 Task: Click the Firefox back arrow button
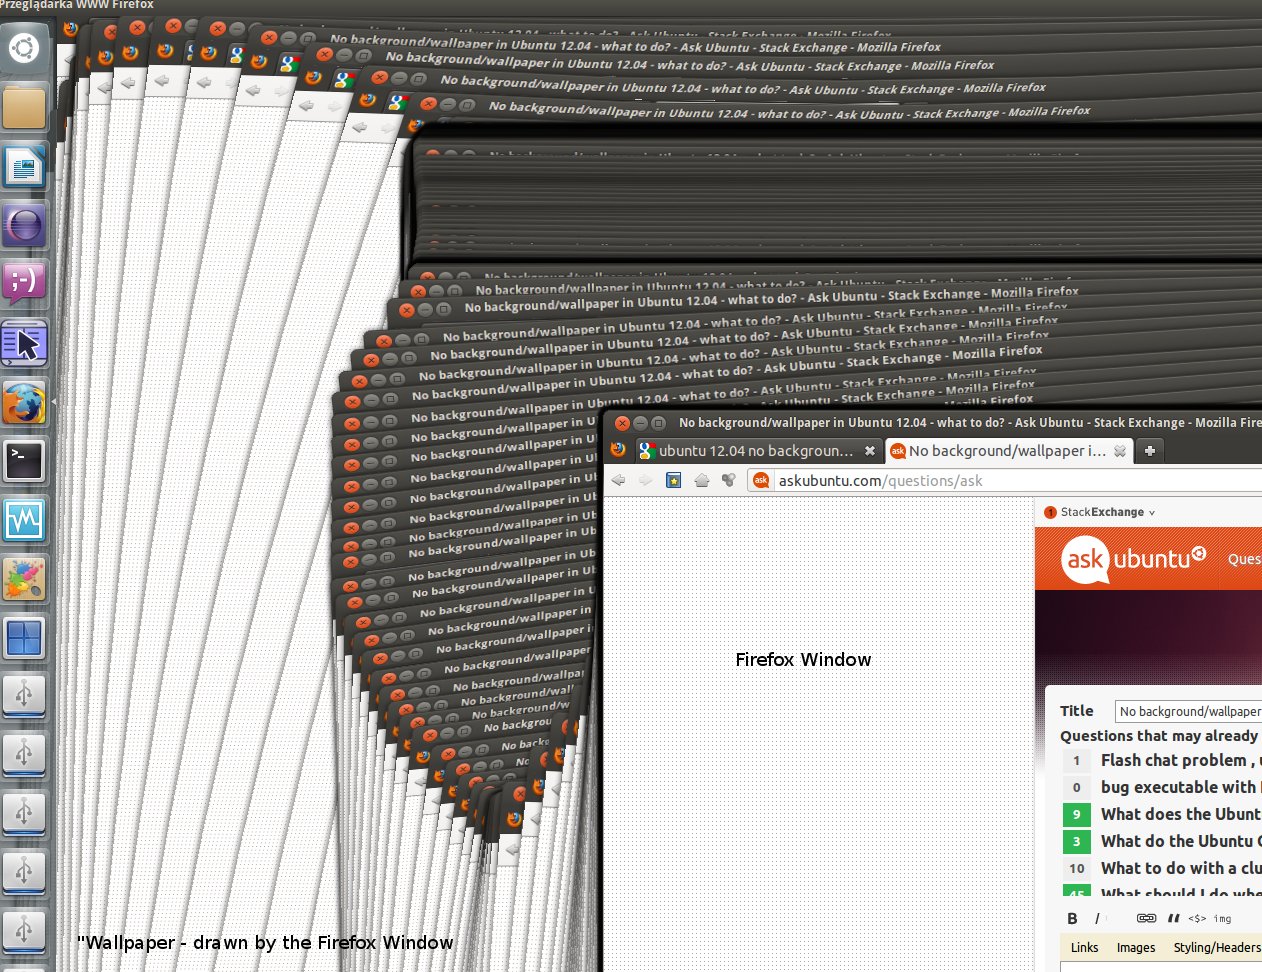[619, 481]
